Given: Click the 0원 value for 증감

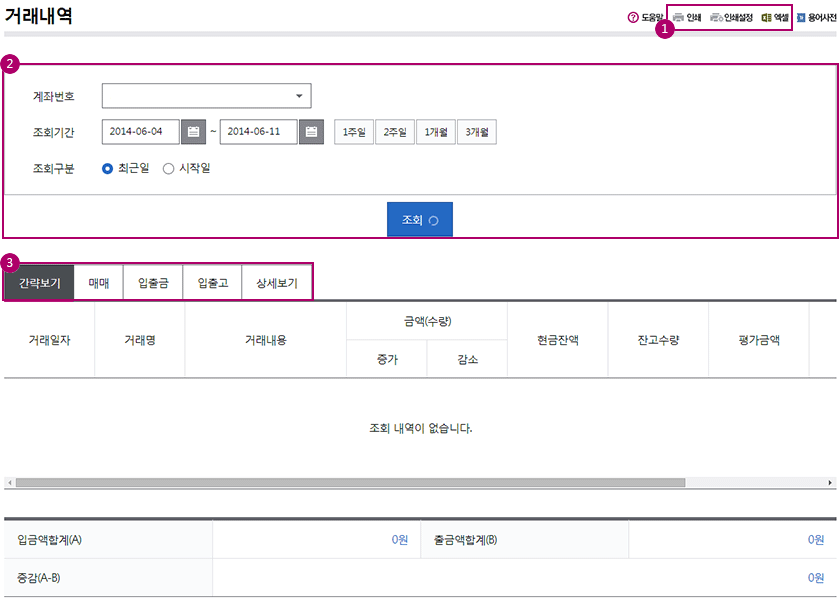Looking at the screenshot, I should [816, 578].
